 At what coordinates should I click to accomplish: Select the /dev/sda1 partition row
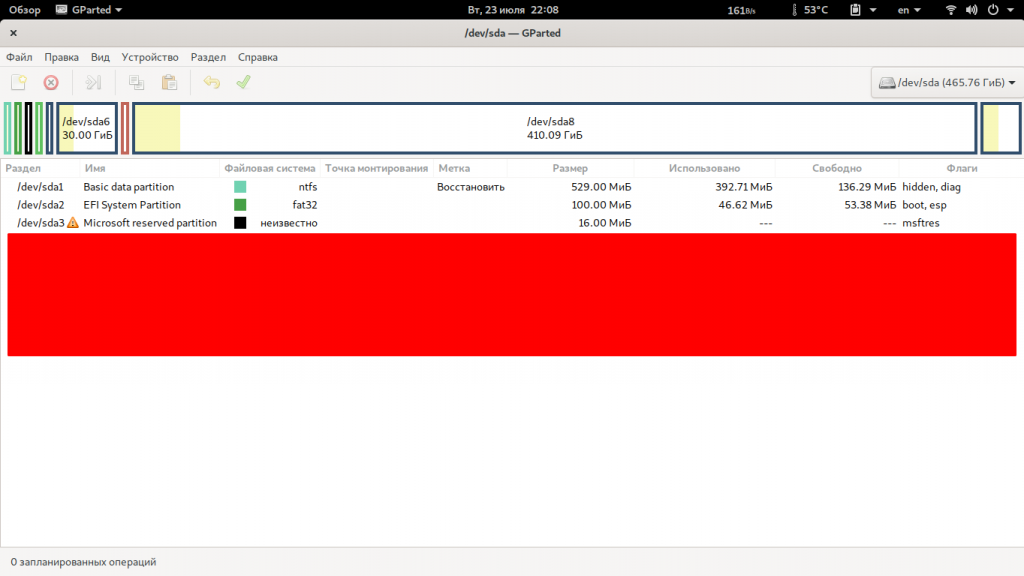click(x=512, y=187)
